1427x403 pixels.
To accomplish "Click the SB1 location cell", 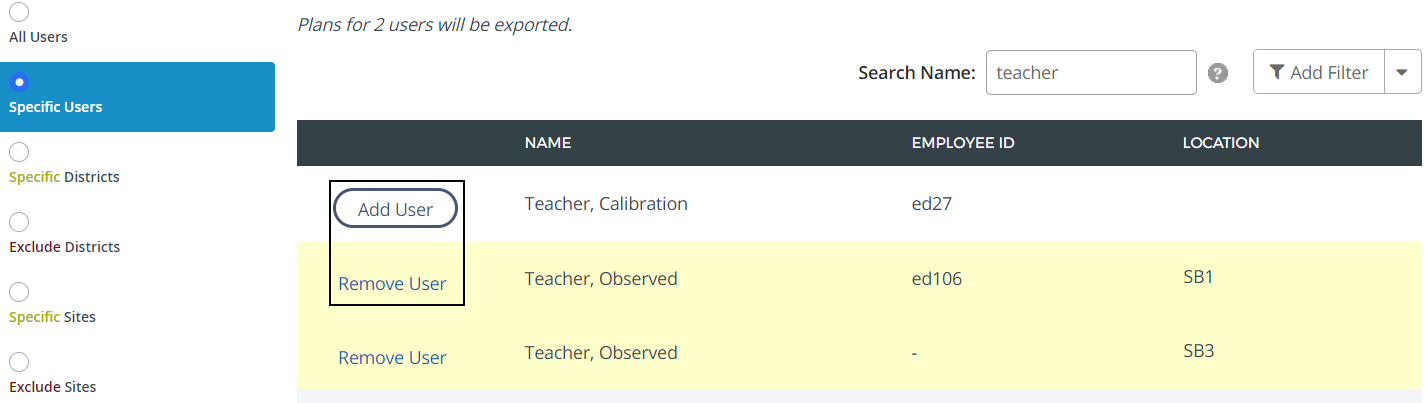I will pyautogui.click(x=1198, y=277).
